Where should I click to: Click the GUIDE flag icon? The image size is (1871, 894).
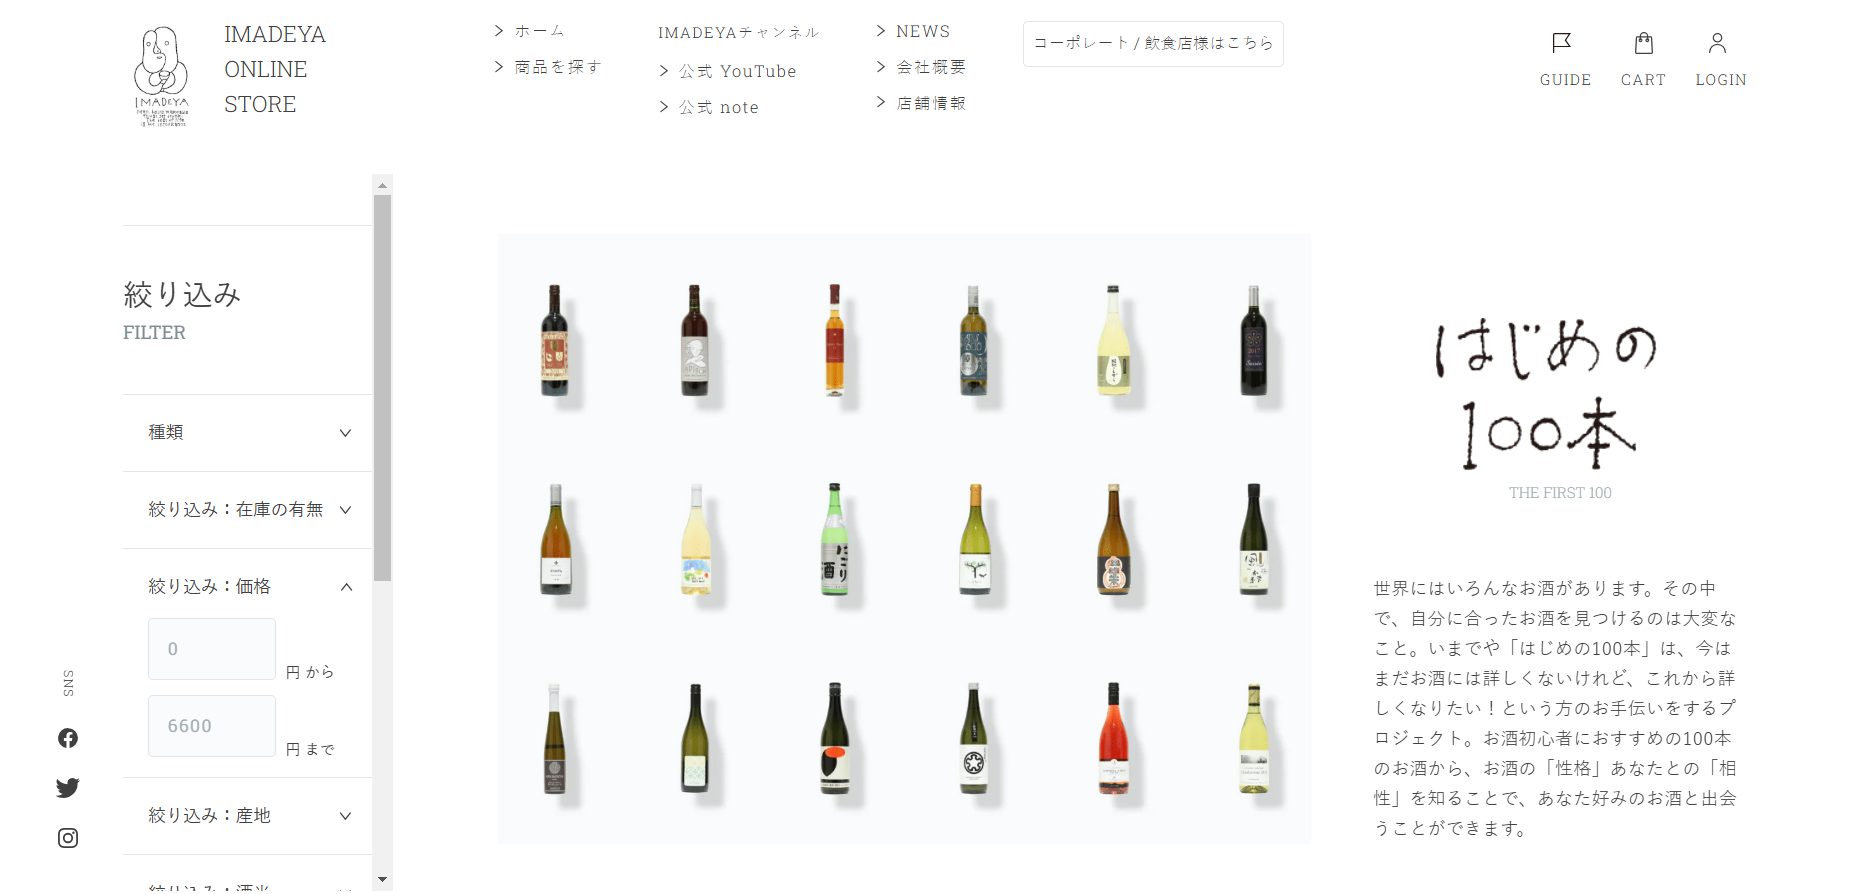tap(1562, 43)
